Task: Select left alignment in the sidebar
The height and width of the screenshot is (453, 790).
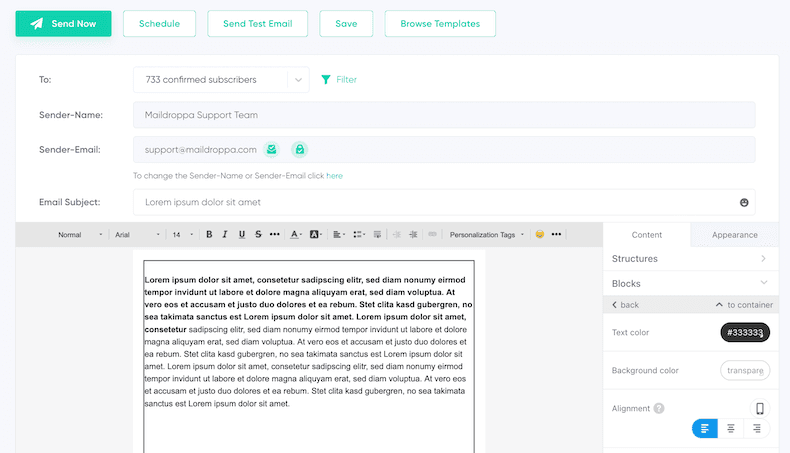Action: (705, 428)
